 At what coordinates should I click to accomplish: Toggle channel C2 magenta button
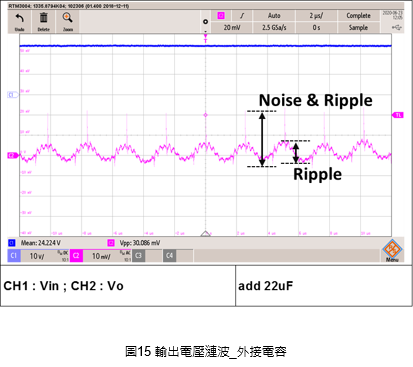point(76,256)
